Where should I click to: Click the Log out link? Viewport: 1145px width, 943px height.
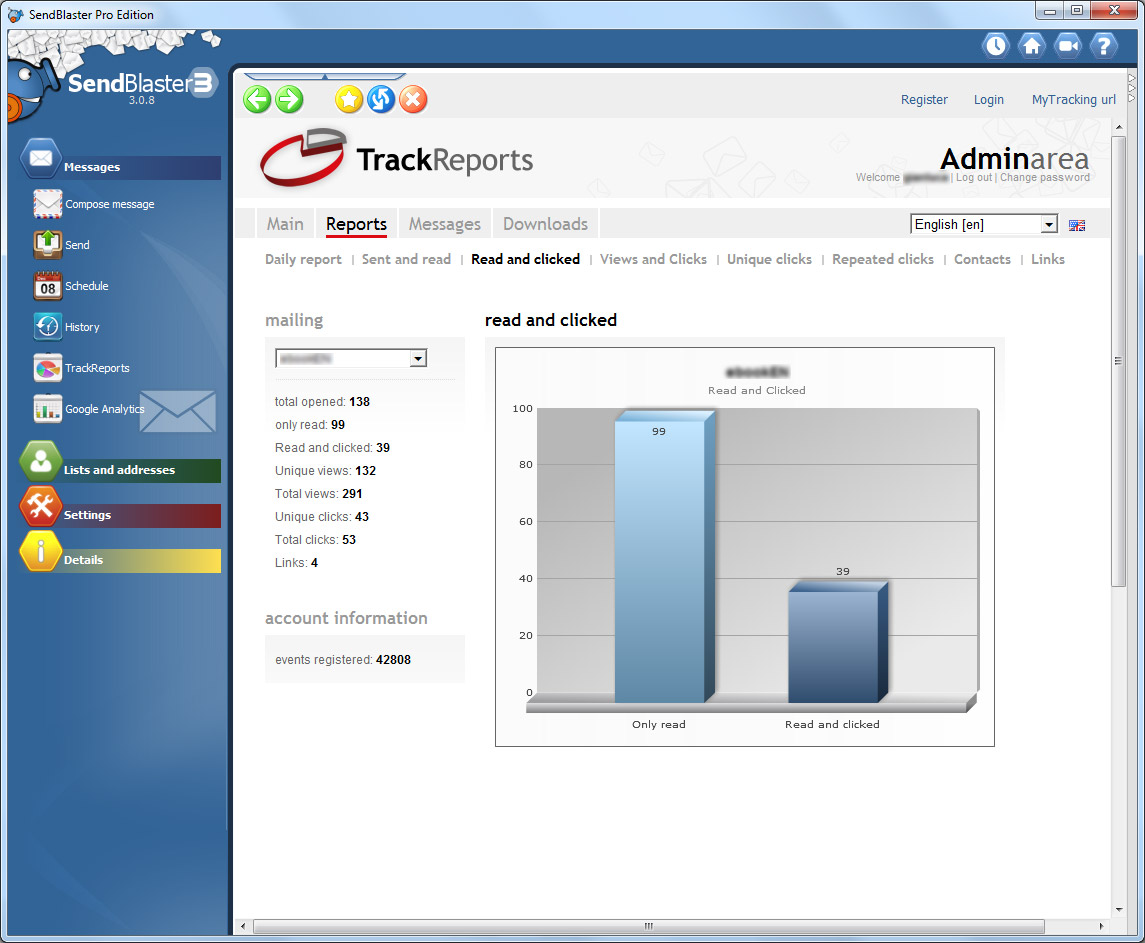pos(973,177)
